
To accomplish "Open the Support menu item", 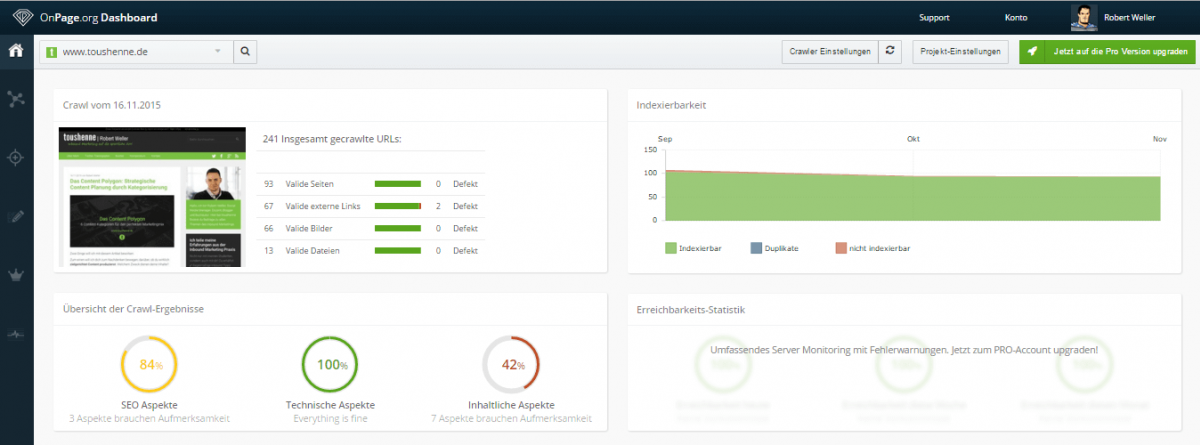I will 933,17.
